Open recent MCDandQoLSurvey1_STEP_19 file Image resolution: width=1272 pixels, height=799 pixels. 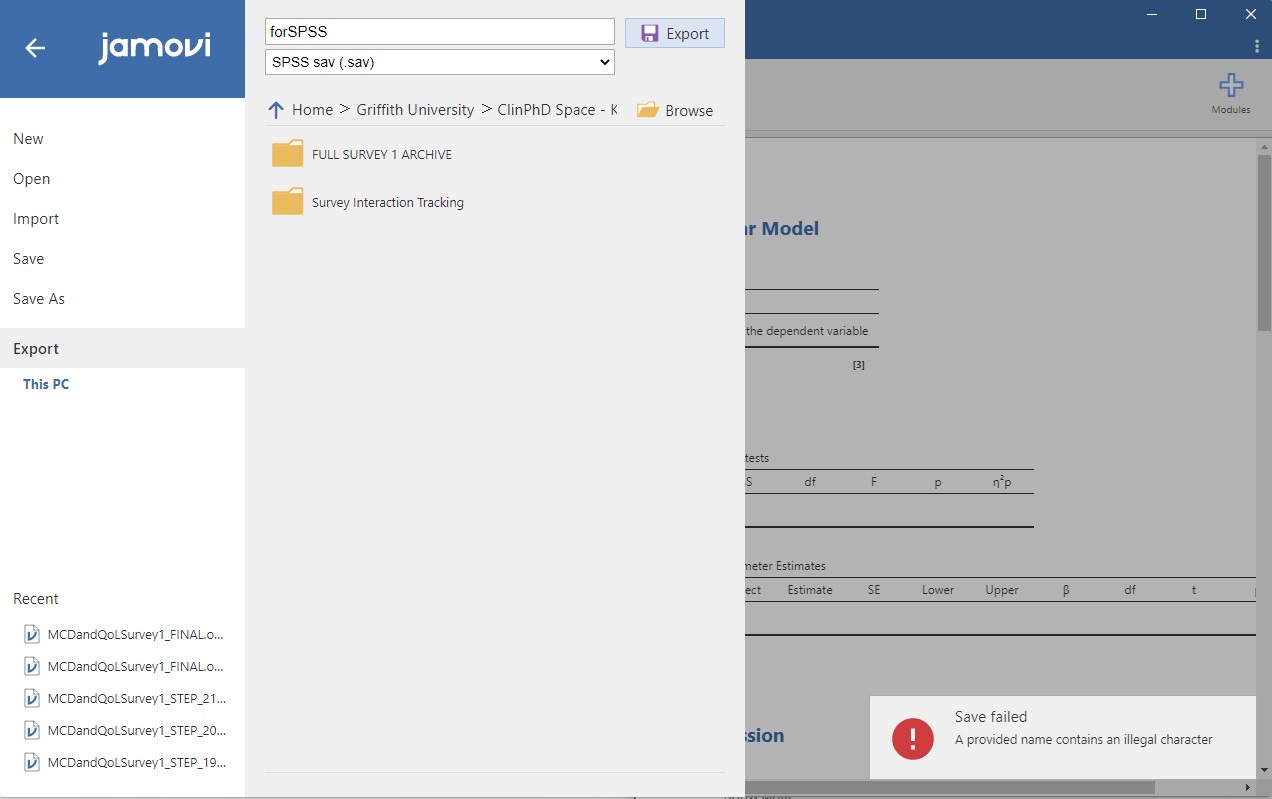[125, 762]
